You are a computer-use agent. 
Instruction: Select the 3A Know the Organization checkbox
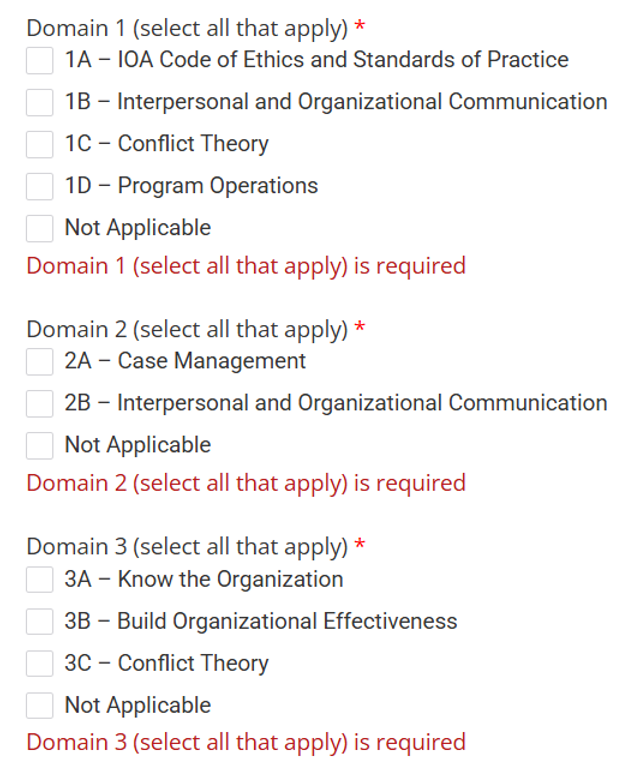(x=39, y=579)
